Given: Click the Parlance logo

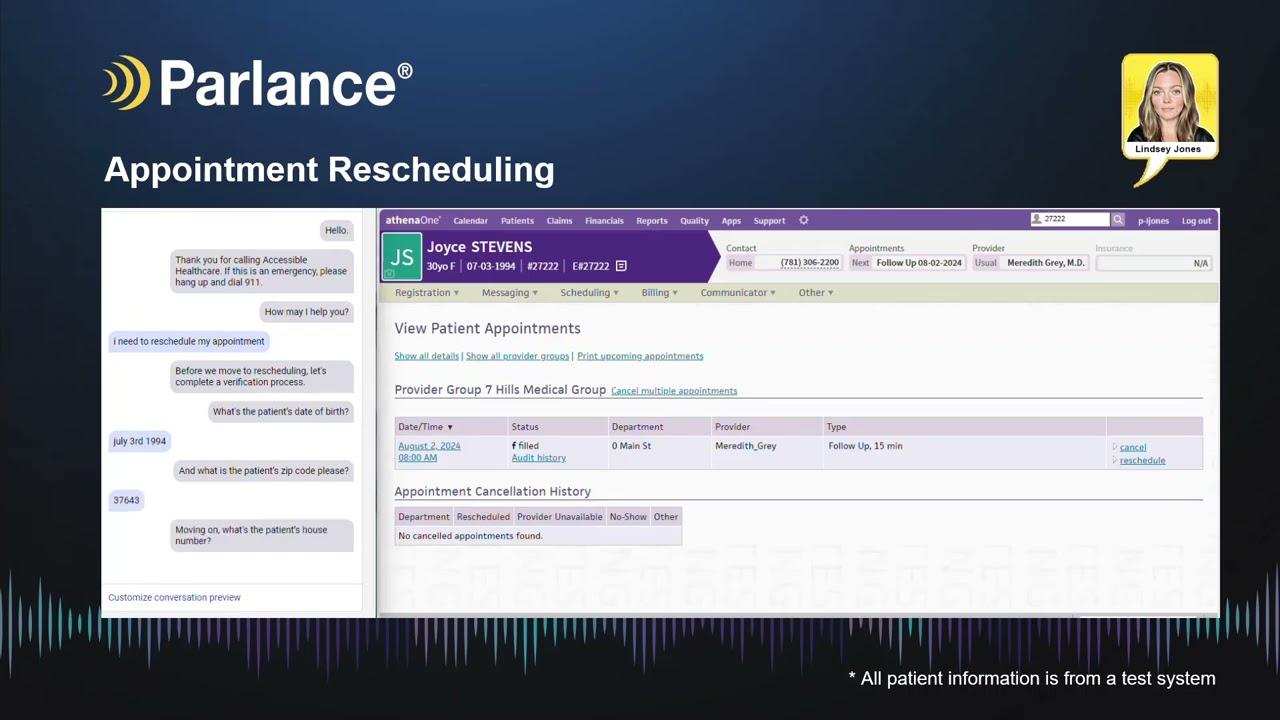Looking at the screenshot, I should click(257, 83).
